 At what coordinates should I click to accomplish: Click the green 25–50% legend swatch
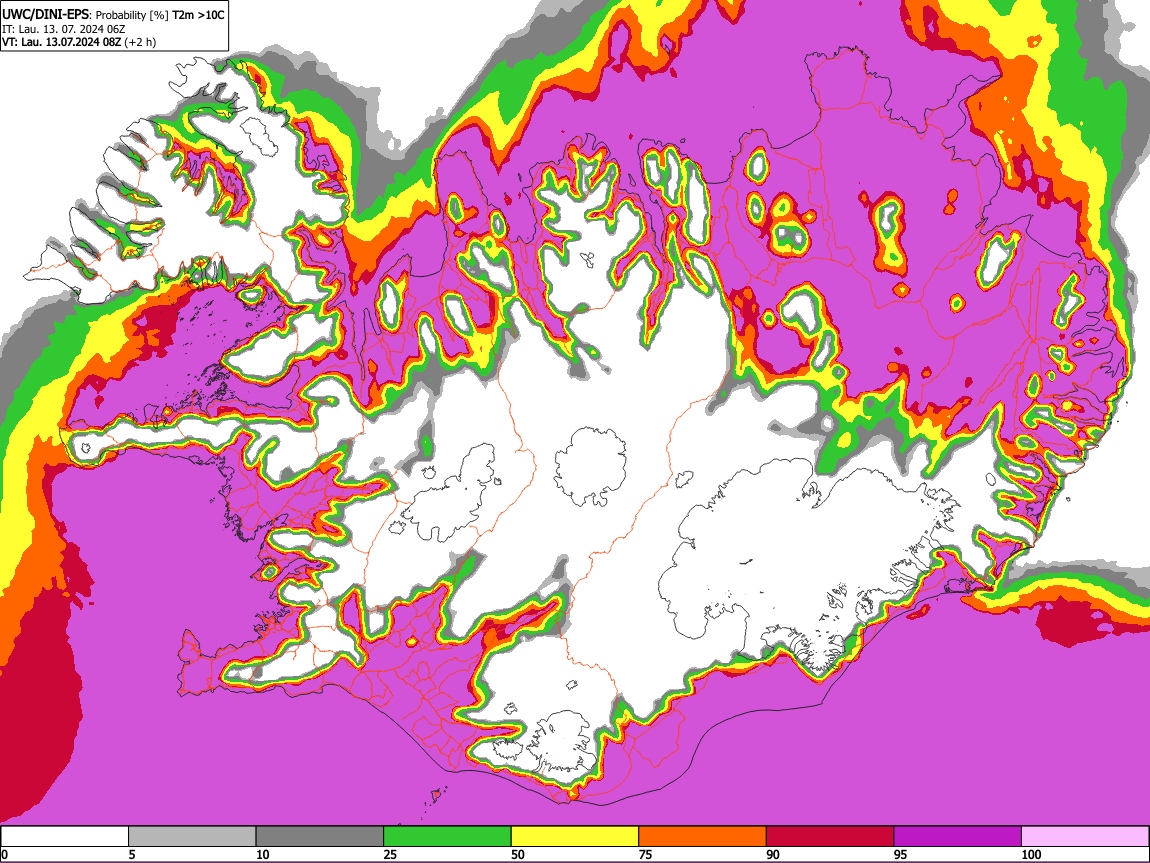(x=447, y=836)
